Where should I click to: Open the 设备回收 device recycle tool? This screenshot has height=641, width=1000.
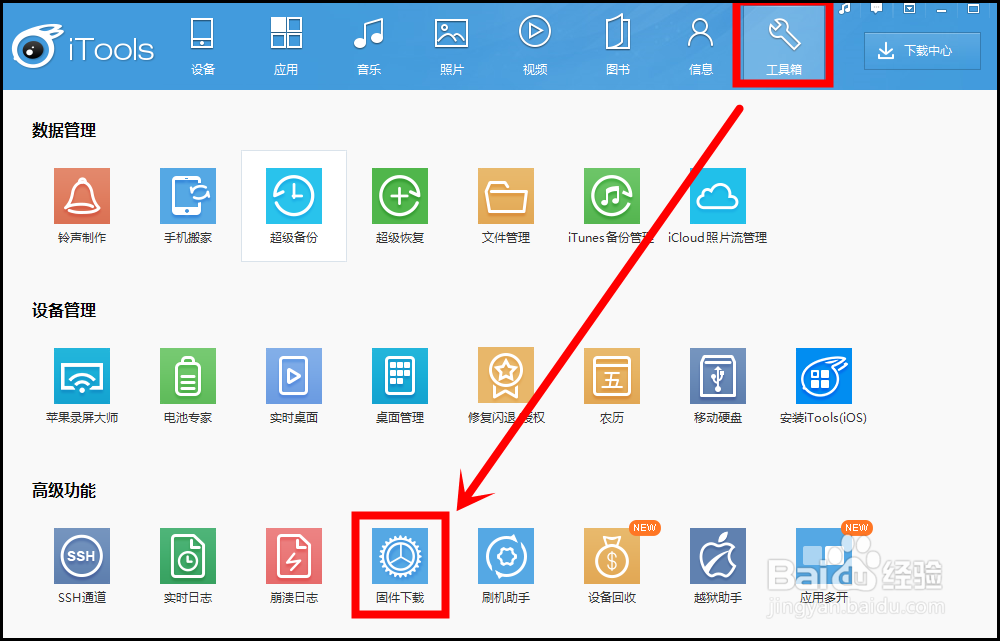612,556
